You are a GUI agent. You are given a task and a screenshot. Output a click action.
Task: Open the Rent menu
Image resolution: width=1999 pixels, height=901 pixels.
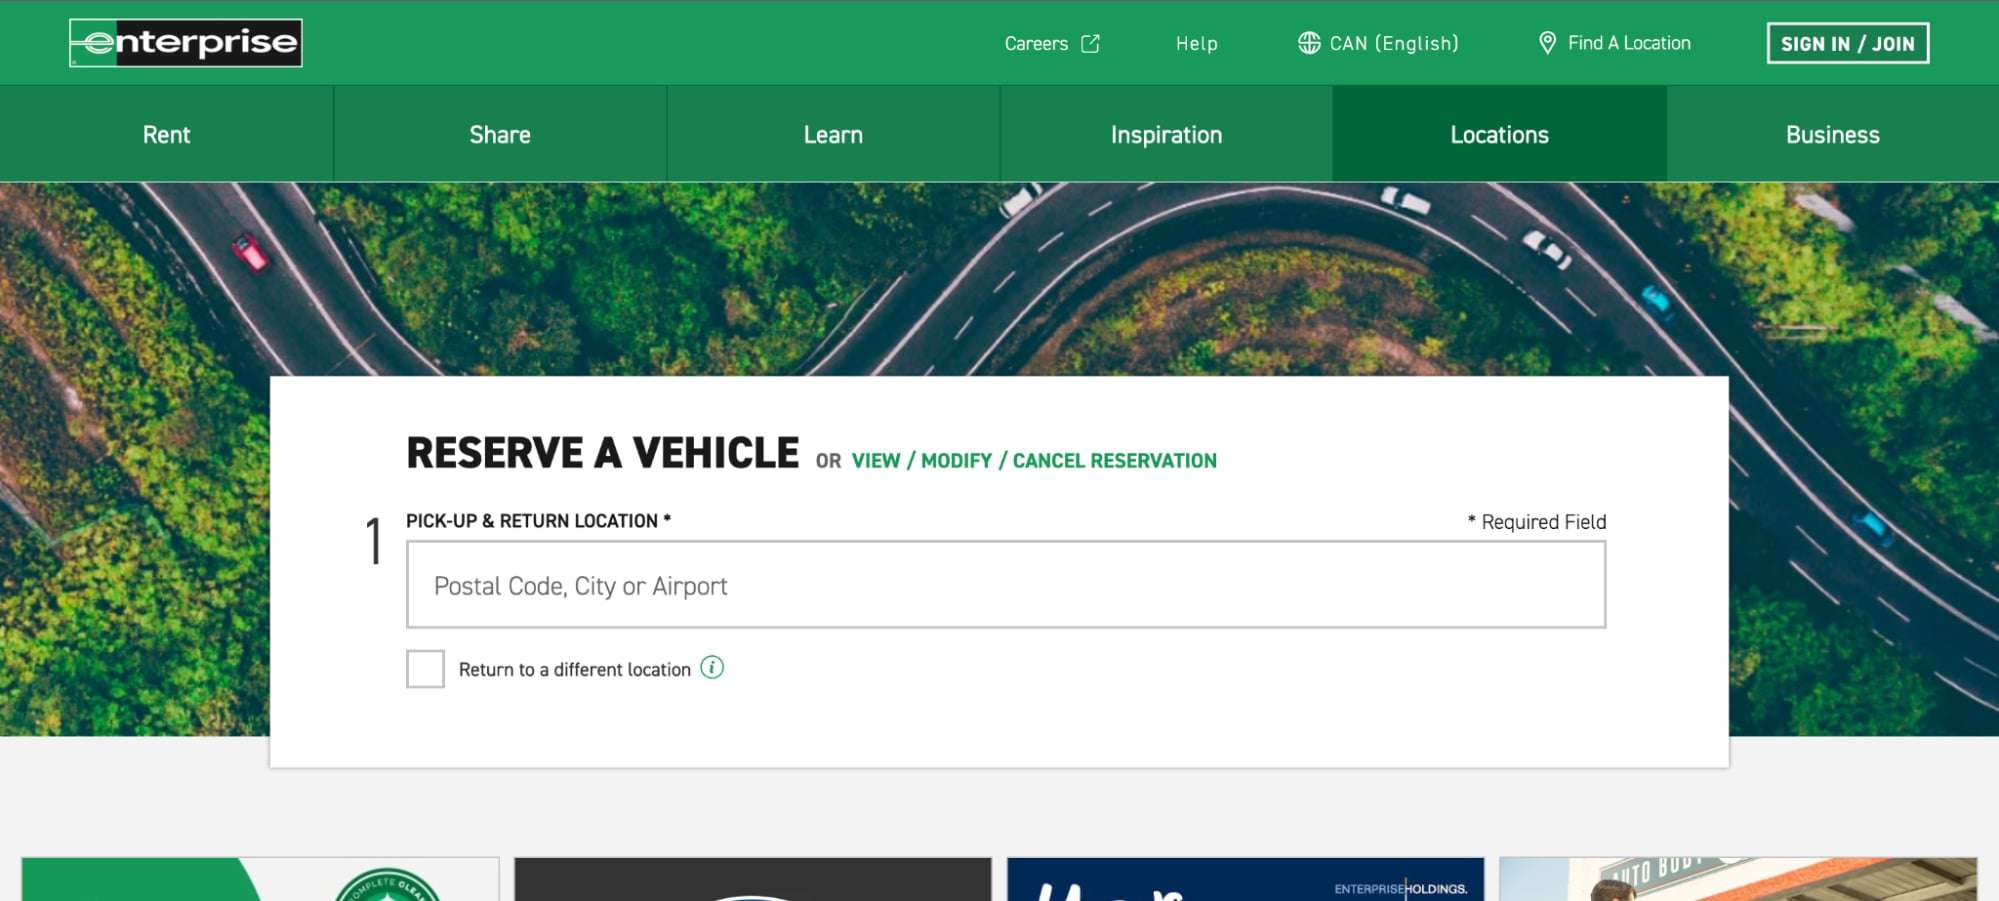point(166,134)
